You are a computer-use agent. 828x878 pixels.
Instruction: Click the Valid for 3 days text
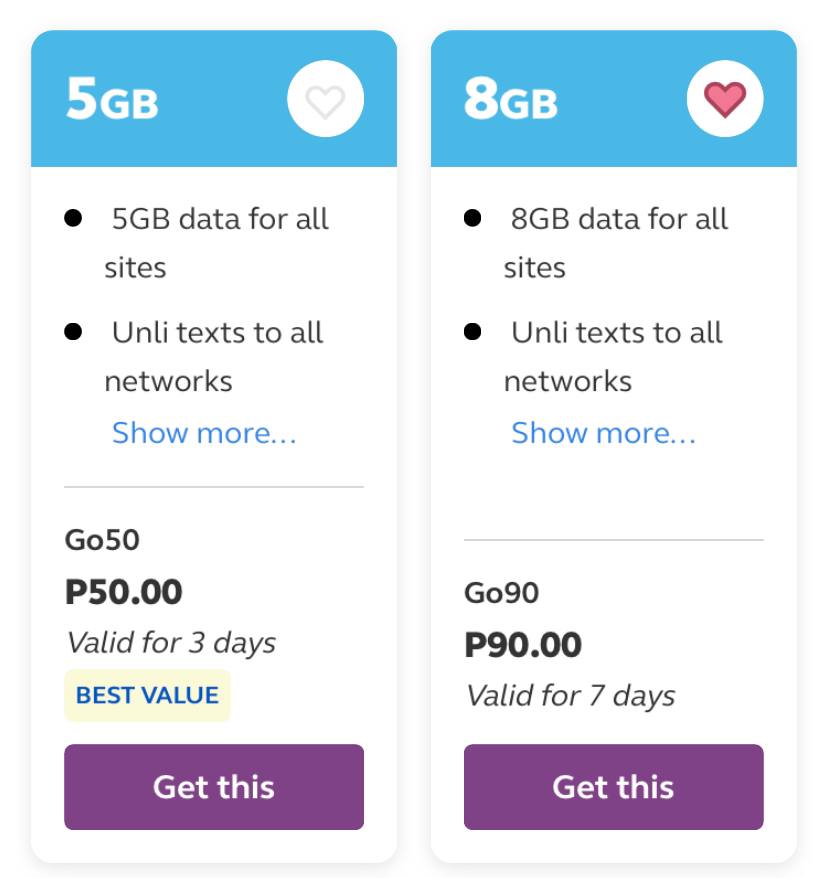click(171, 642)
